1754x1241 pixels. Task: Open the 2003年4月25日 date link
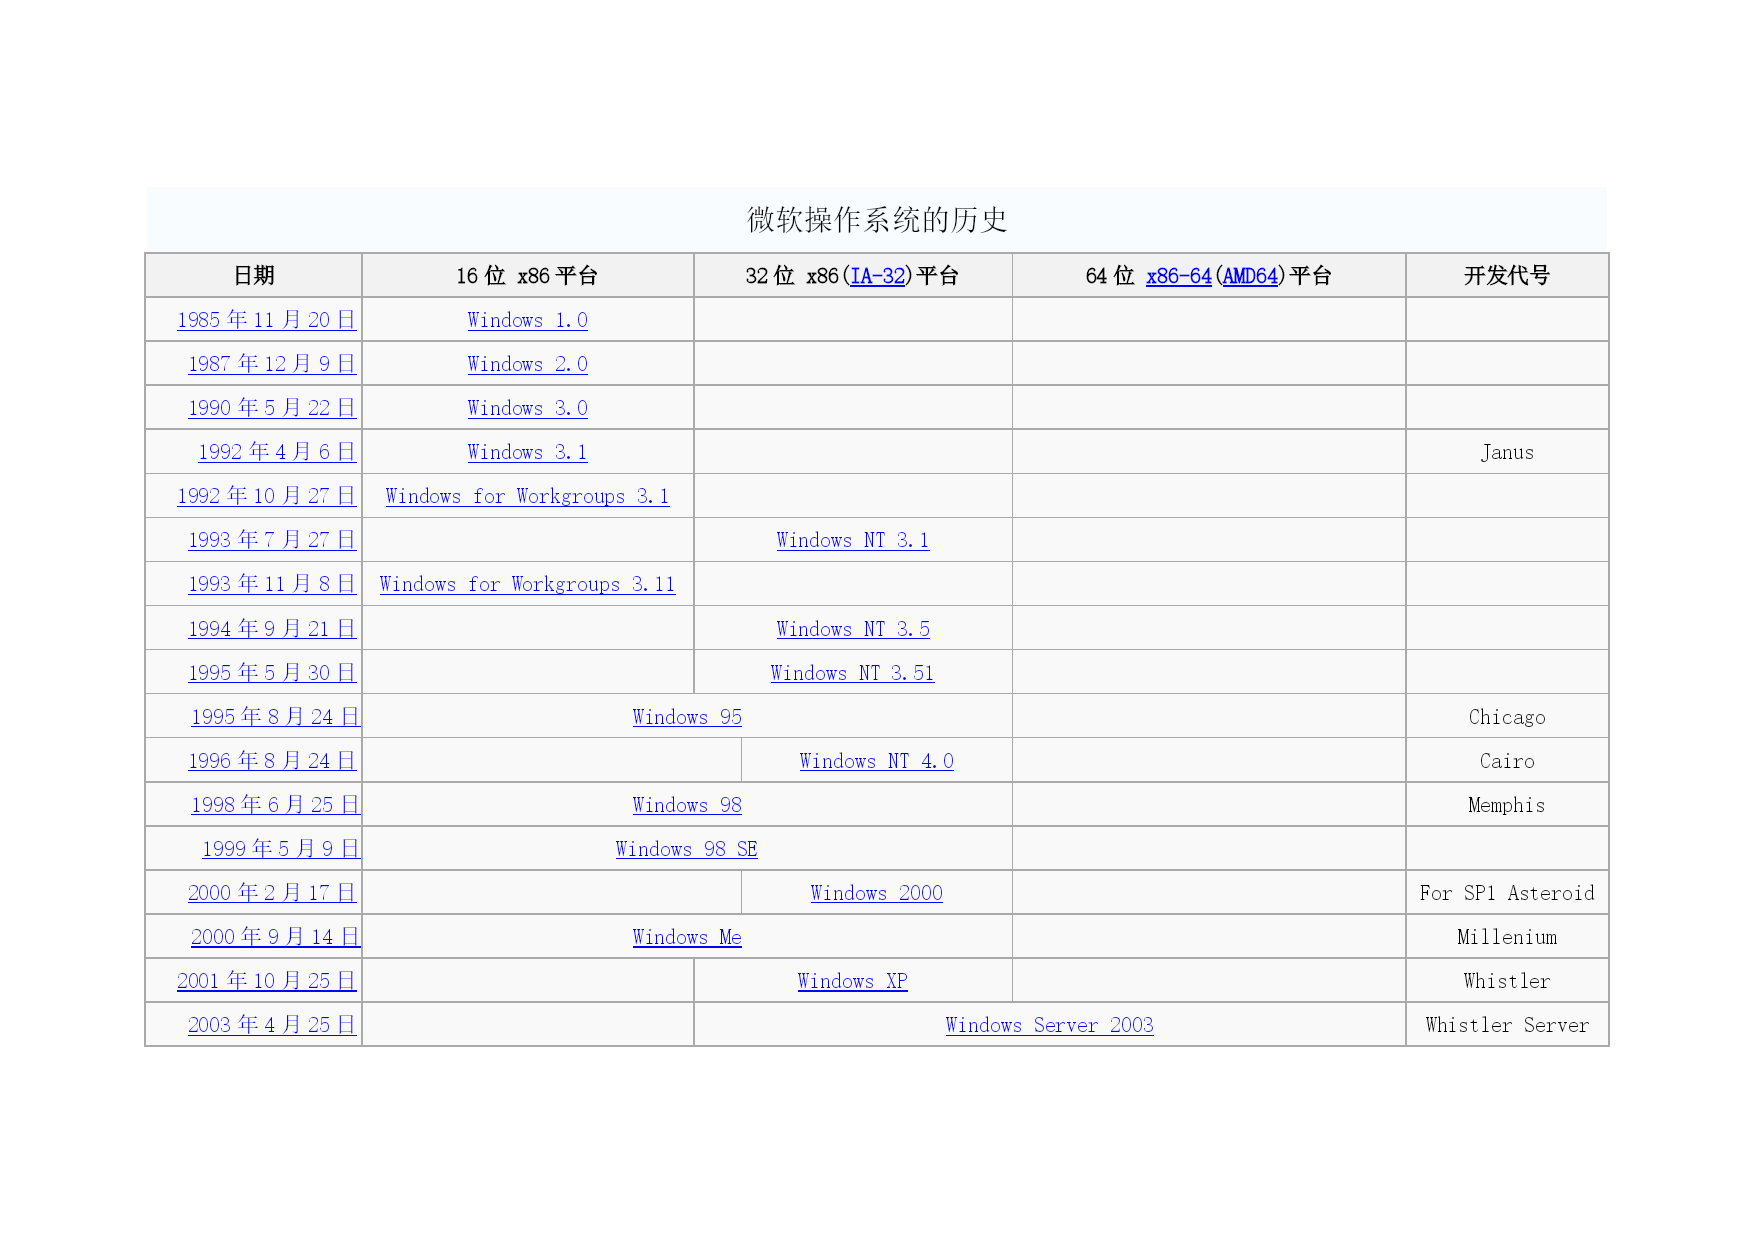pyautogui.click(x=272, y=1025)
